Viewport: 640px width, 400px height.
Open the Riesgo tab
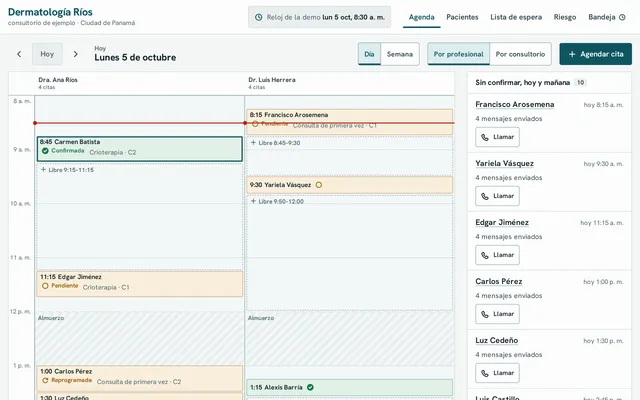pyautogui.click(x=565, y=17)
